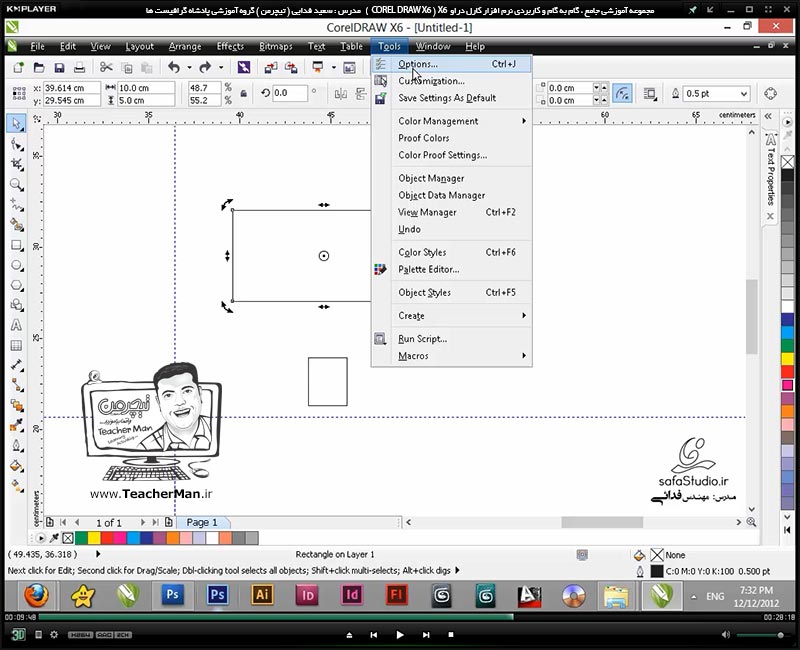Open Illustrator from the taskbar
Image resolution: width=800 pixels, height=650 pixels.
[x=262, y=595]
